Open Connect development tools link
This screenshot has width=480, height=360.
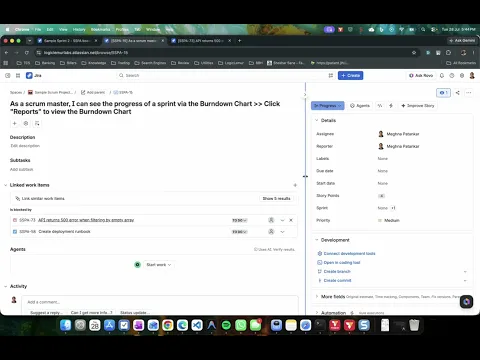pyautogui.click(x=349, y=254)
